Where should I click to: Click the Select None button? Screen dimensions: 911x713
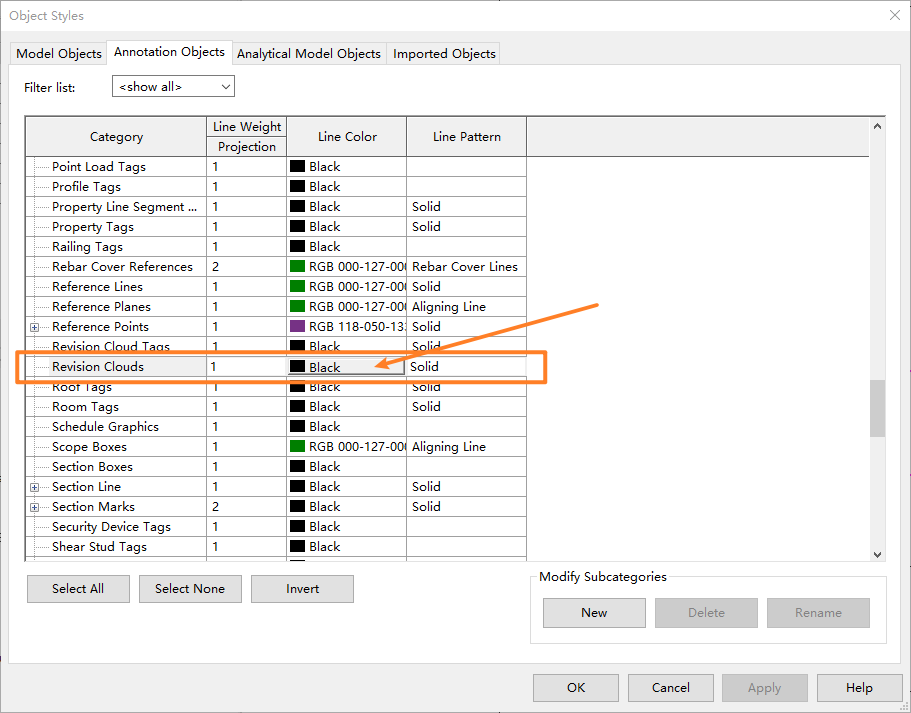pyautogui.click(x=190, y=588)
